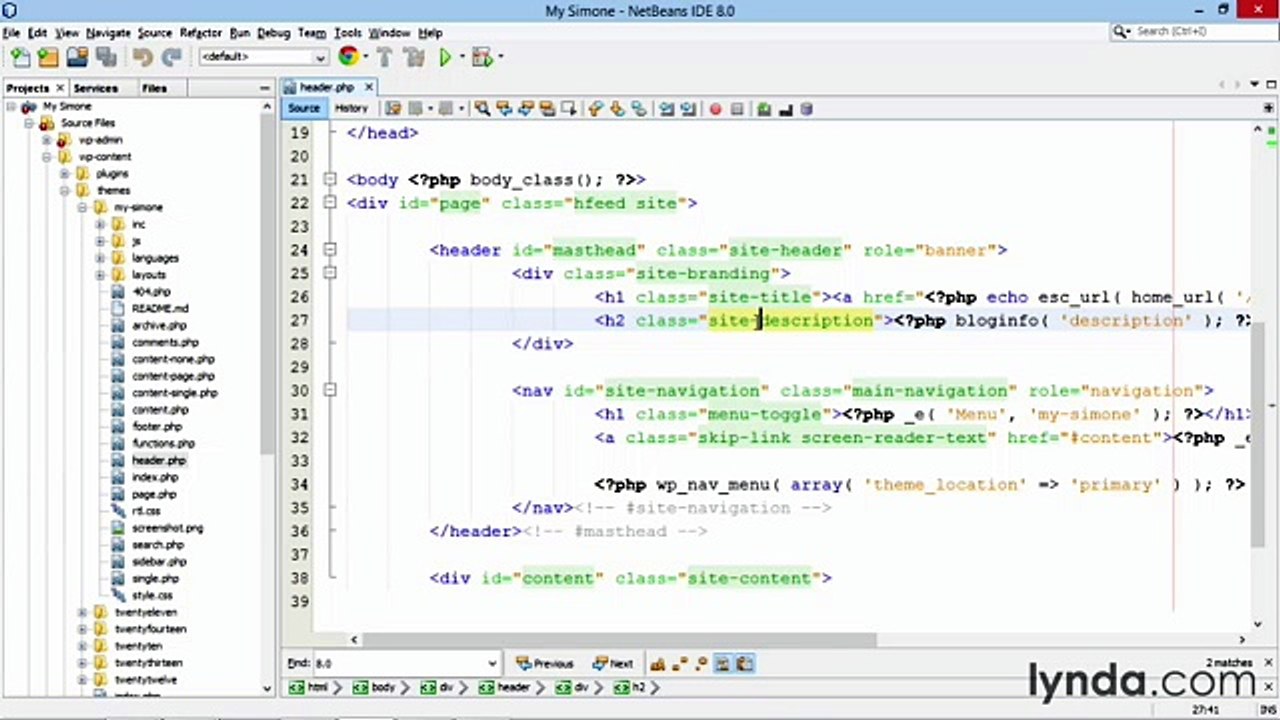
Task: Close the header.php editor tab
Action: 368,88
